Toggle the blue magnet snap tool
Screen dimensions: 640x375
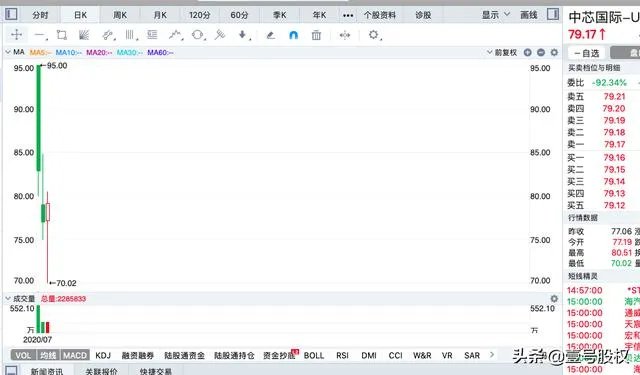(293, 36)
